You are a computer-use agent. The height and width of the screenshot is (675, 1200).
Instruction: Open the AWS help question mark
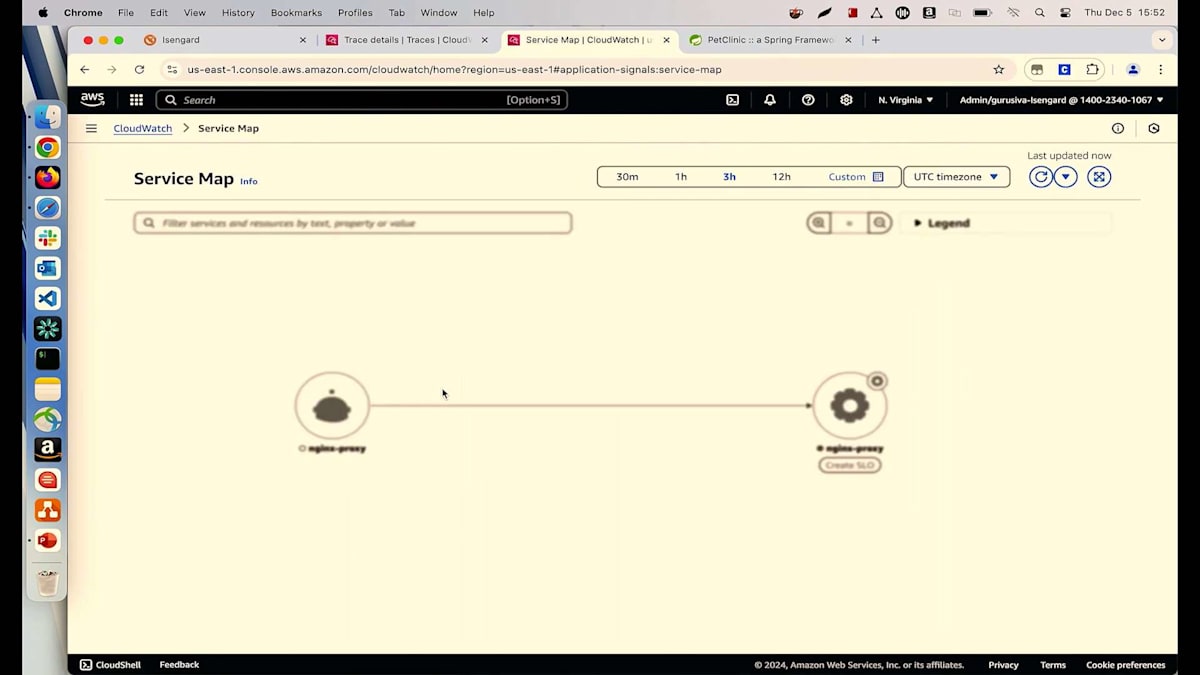tap(808, 100)
